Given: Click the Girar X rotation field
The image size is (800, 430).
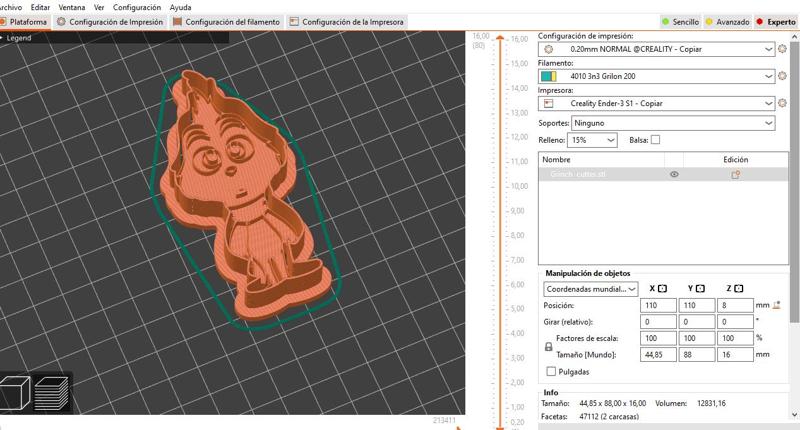Looking at the screenshot, I should point(658,321).
